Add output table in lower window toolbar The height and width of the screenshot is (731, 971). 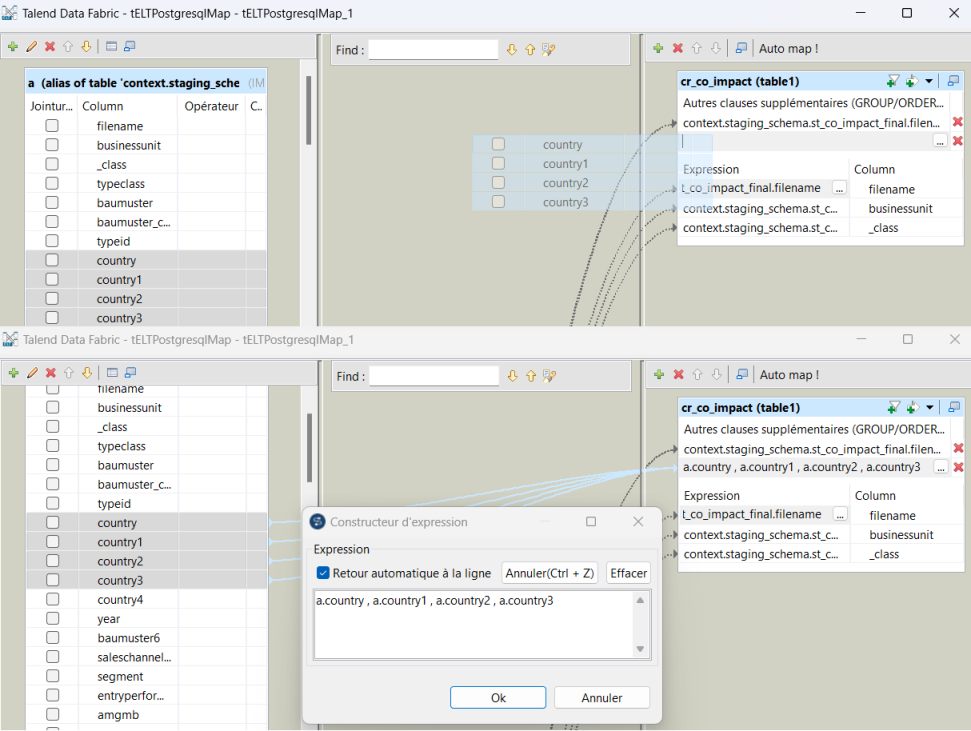coord(659,375)
